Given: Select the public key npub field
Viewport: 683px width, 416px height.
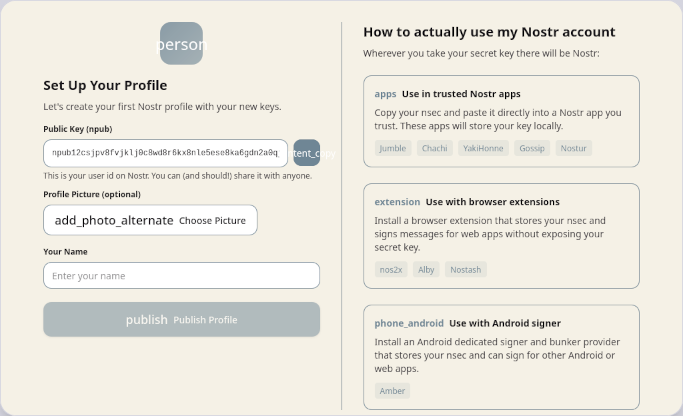Looking at the screenshot, I should 165,153.
